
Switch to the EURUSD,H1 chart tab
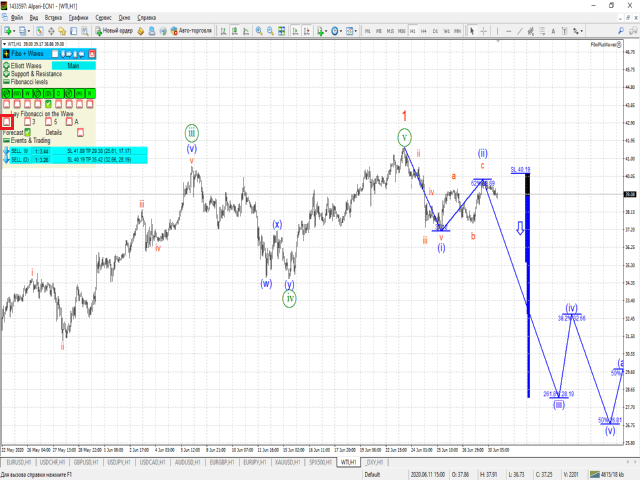pyautogui.click(x=19, y=462)
